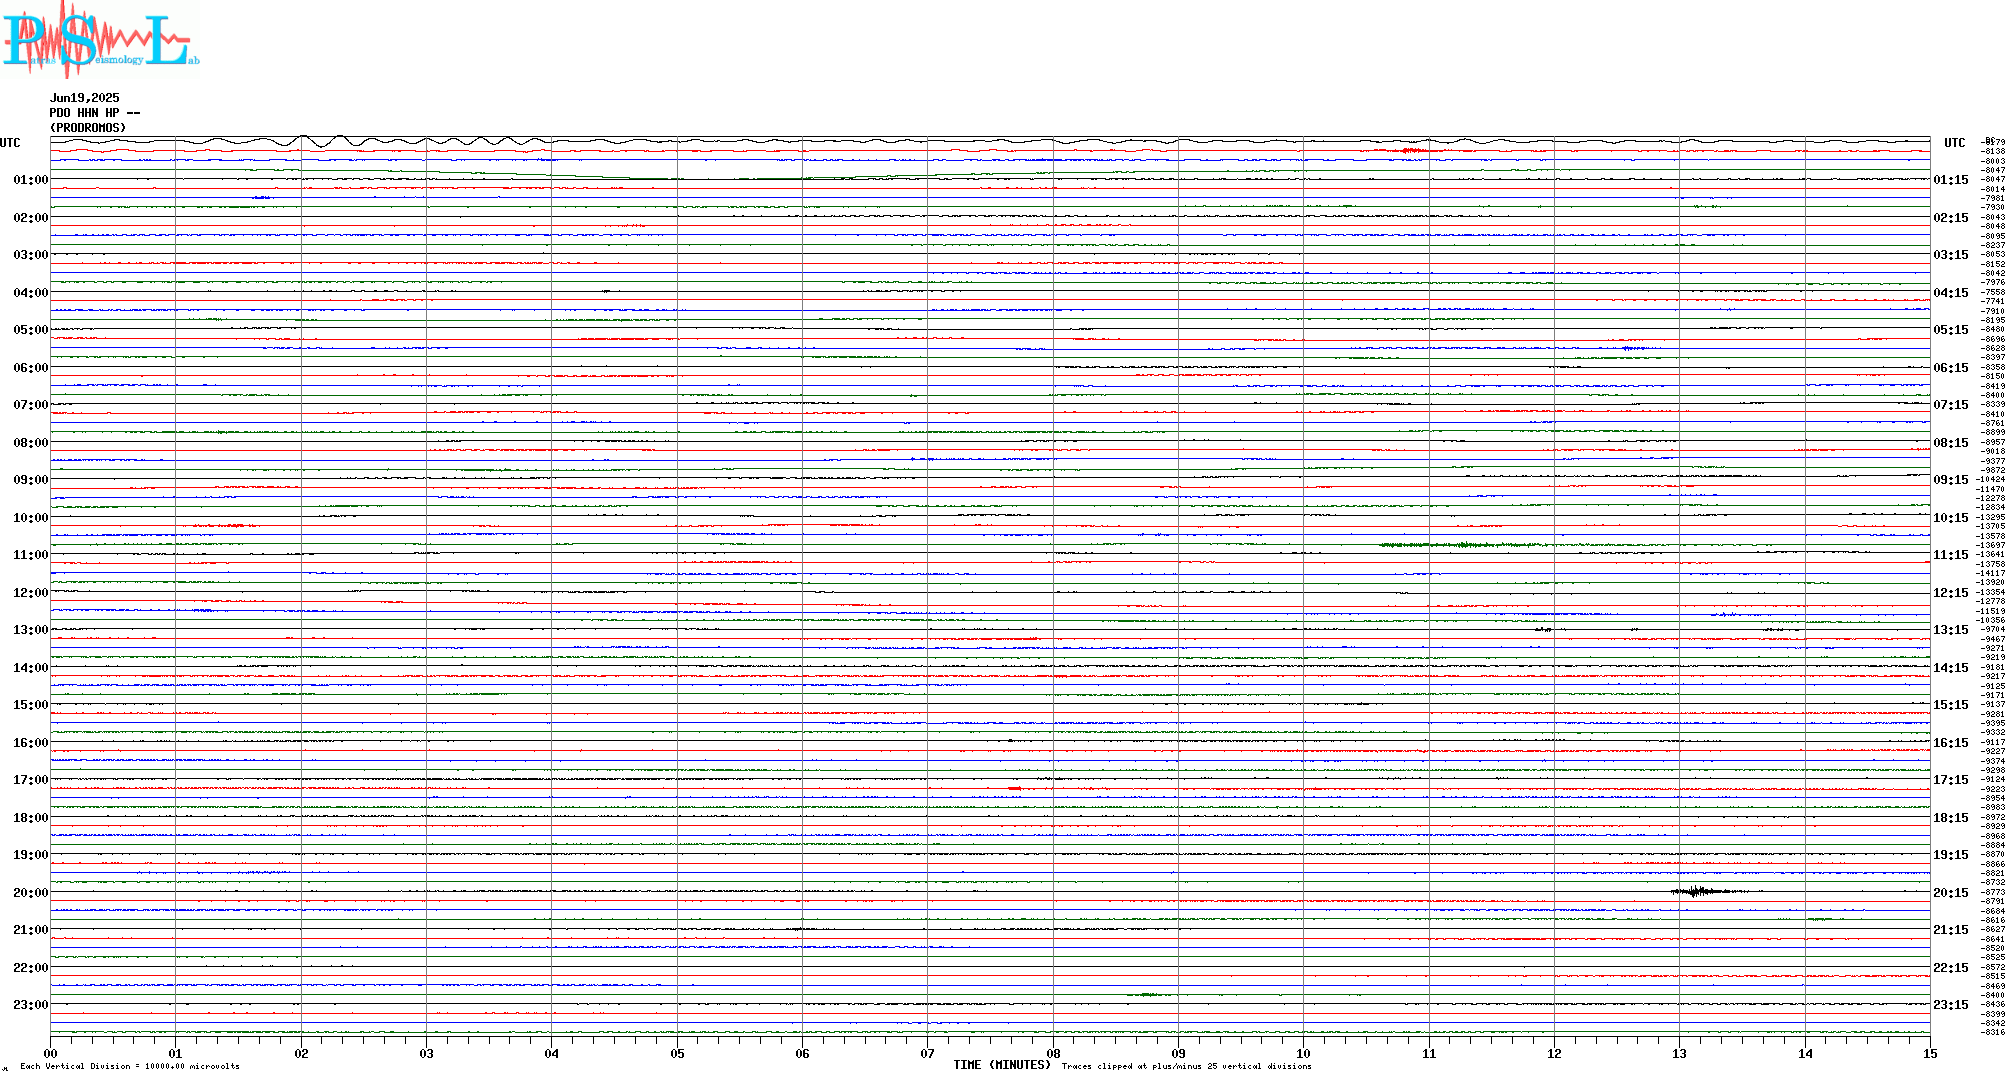2010x1080 pixels.
Task: Select the 08:00 hour label
Action: pyautogui.click(x=30, y=443)
